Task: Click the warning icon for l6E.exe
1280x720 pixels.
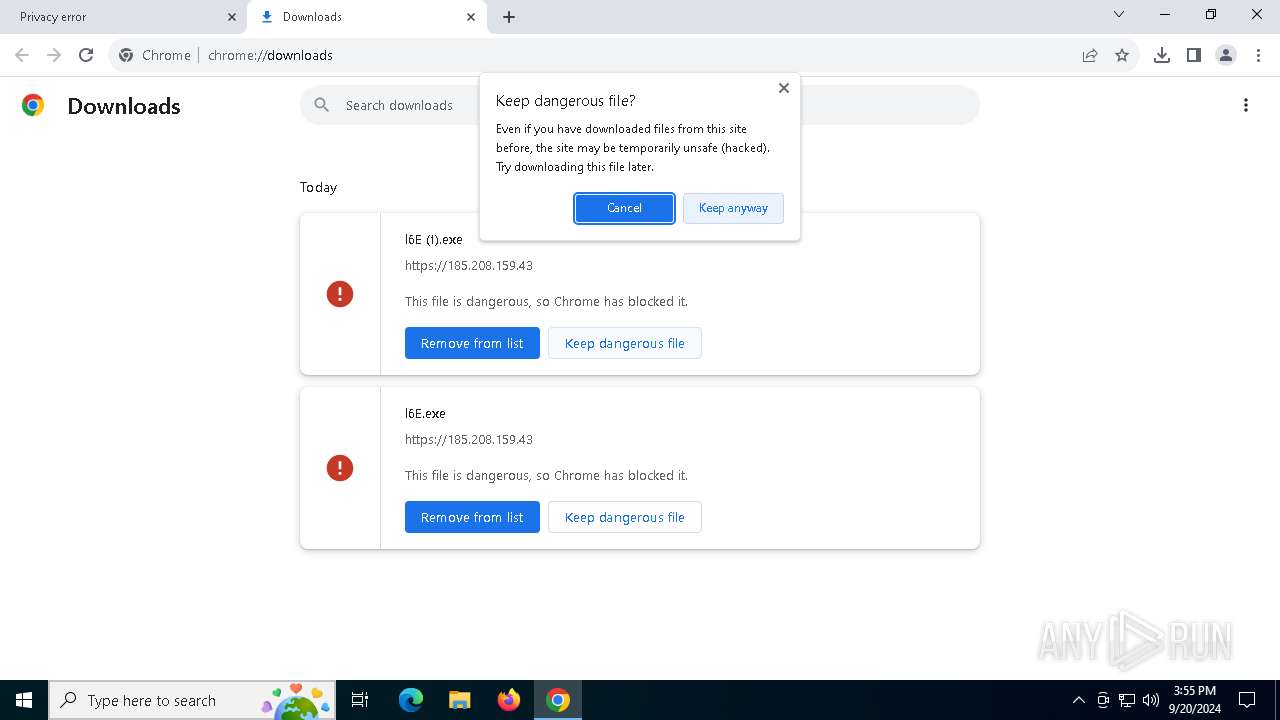Action: click(340, 468)
